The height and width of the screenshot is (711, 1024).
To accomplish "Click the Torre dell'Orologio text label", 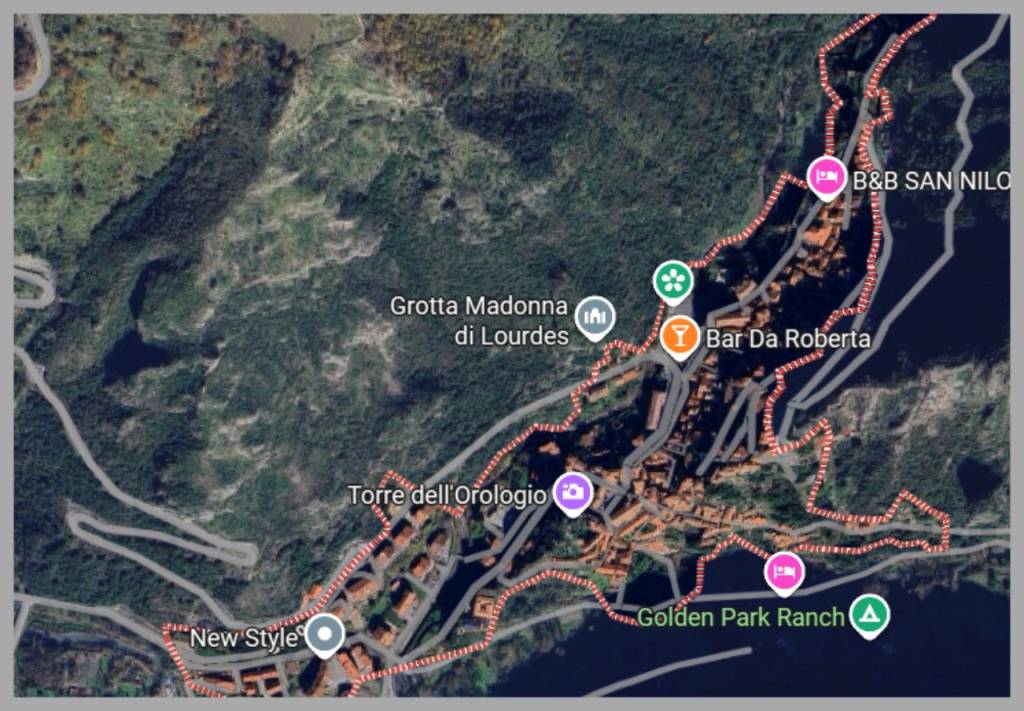I will point(447,496).
